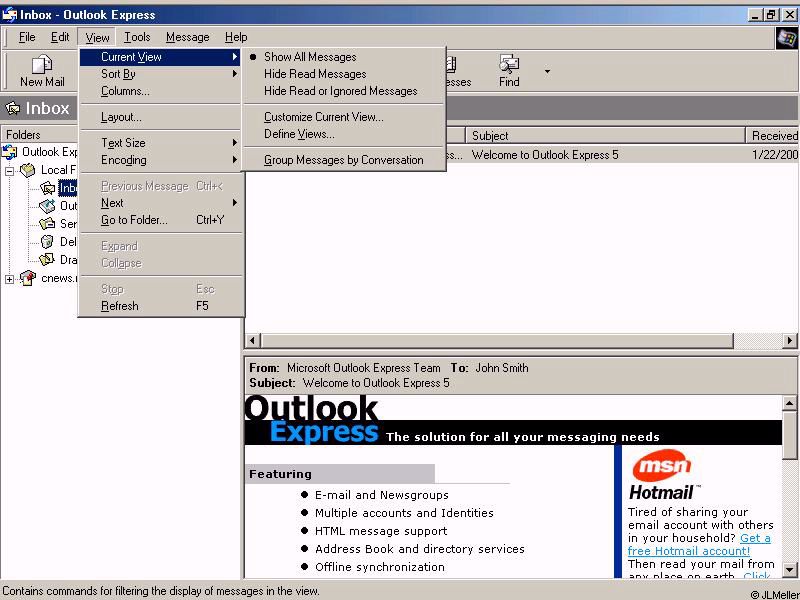Choose Define Views from submenu
The width and height of the screenshot is (800, 600).
pos(344,134)
